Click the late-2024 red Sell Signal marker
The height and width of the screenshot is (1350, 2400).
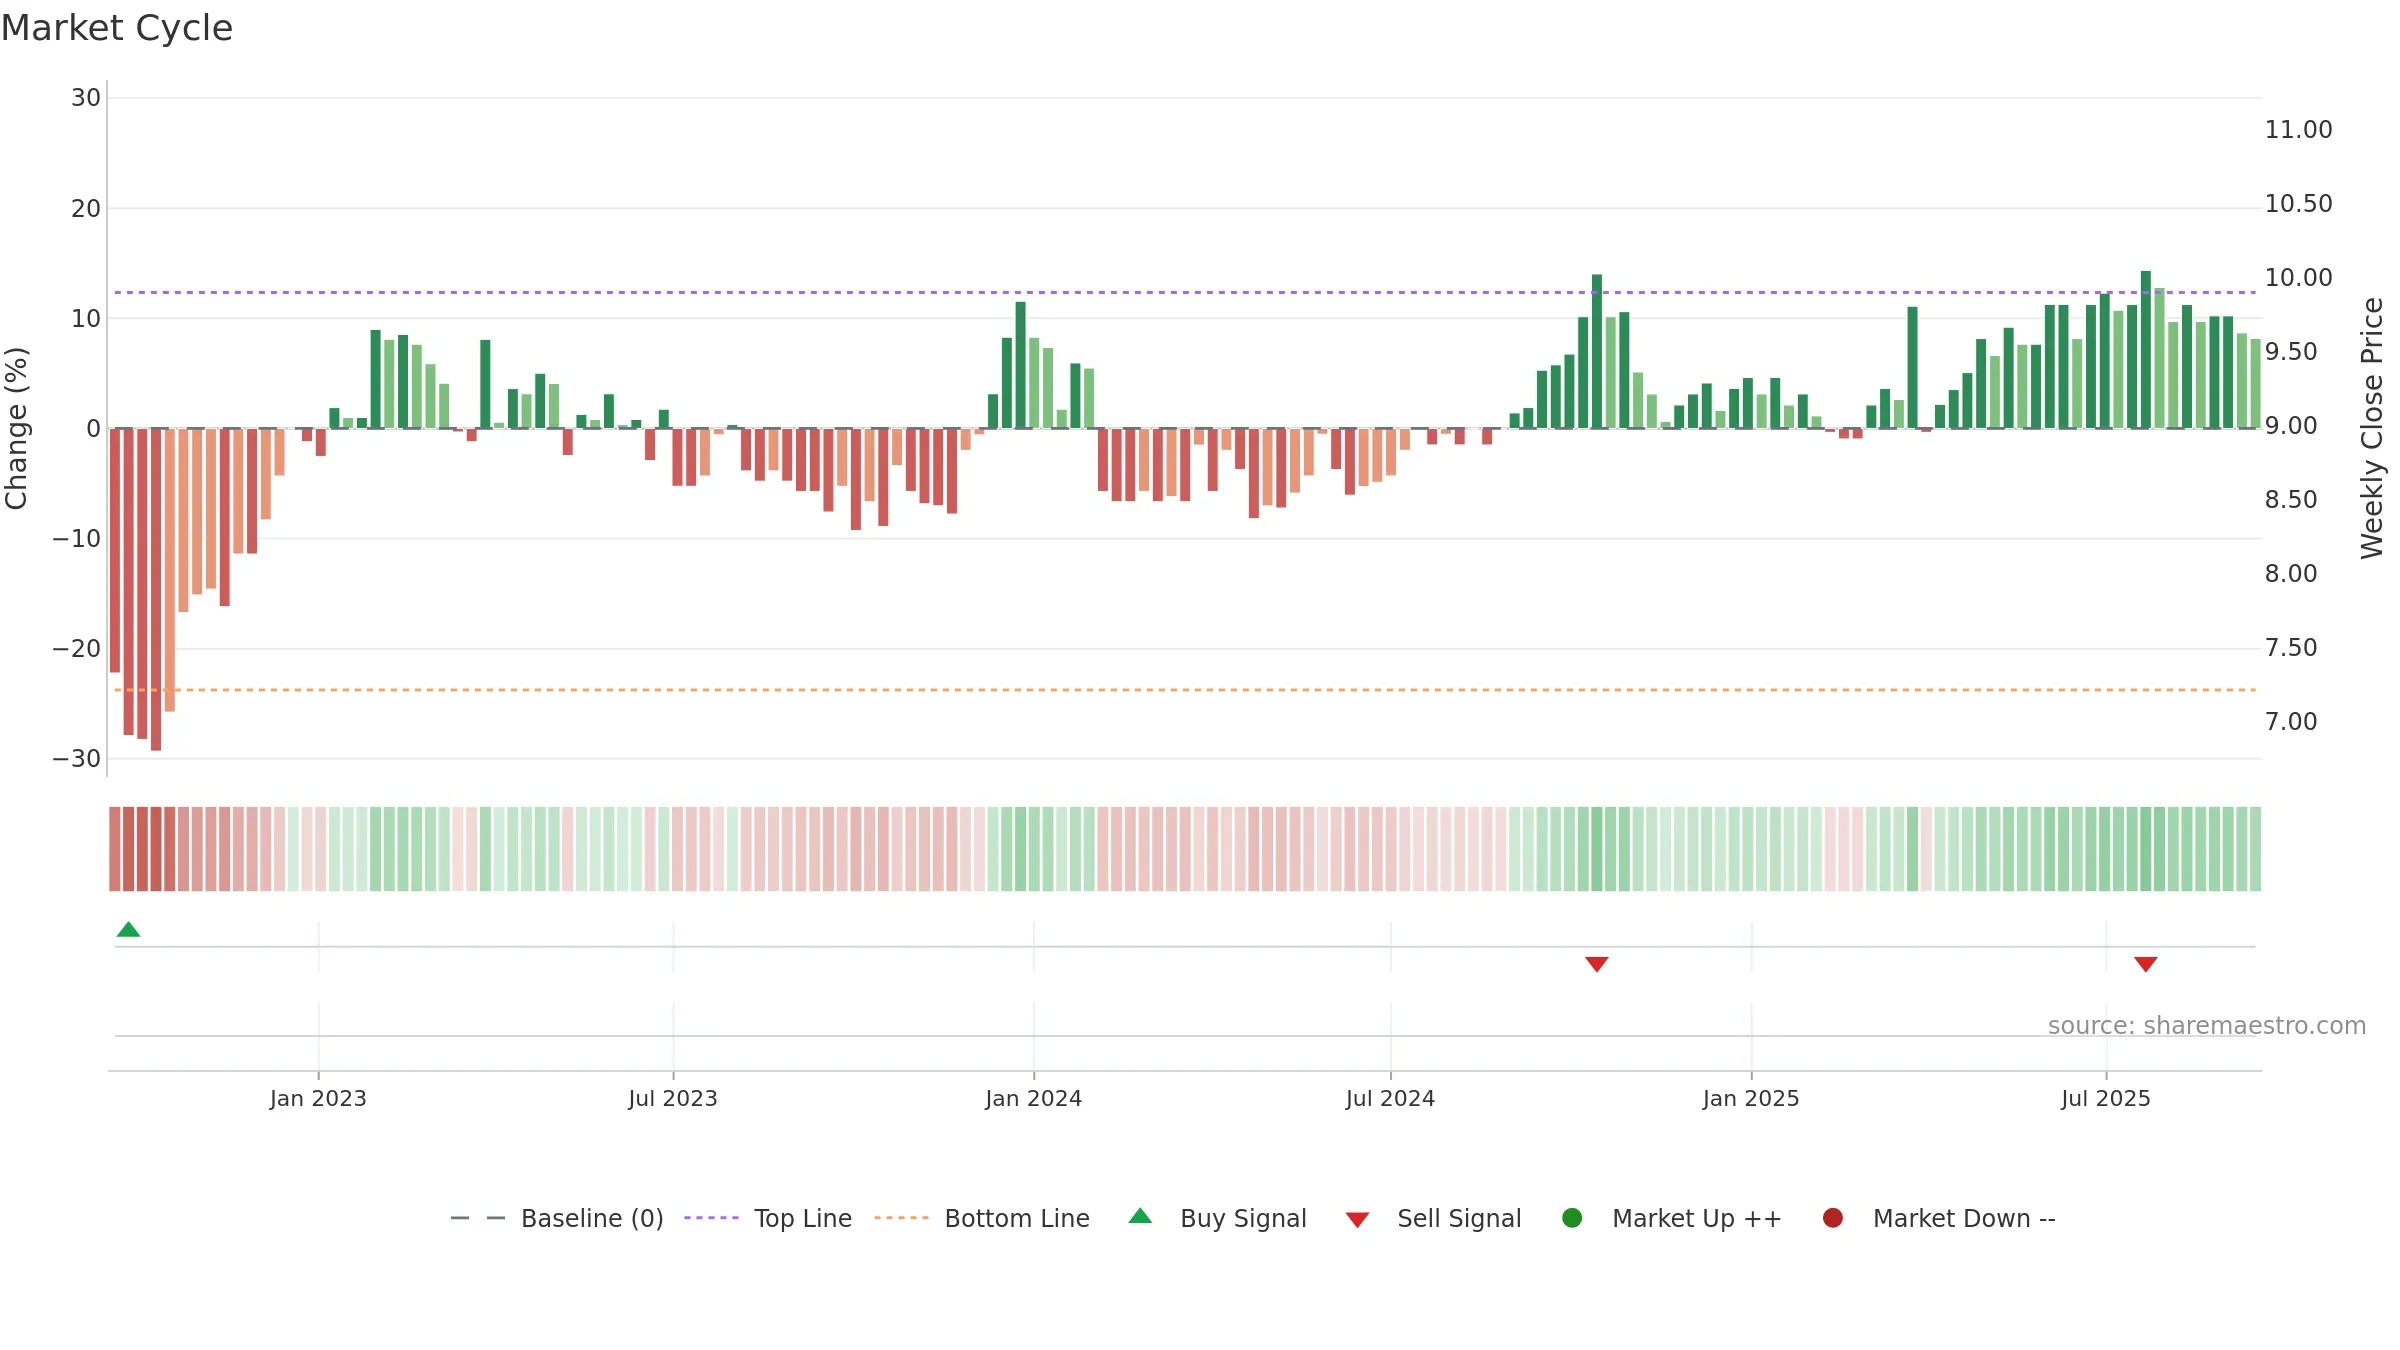pyautogui.click(x=1597, y=964)
